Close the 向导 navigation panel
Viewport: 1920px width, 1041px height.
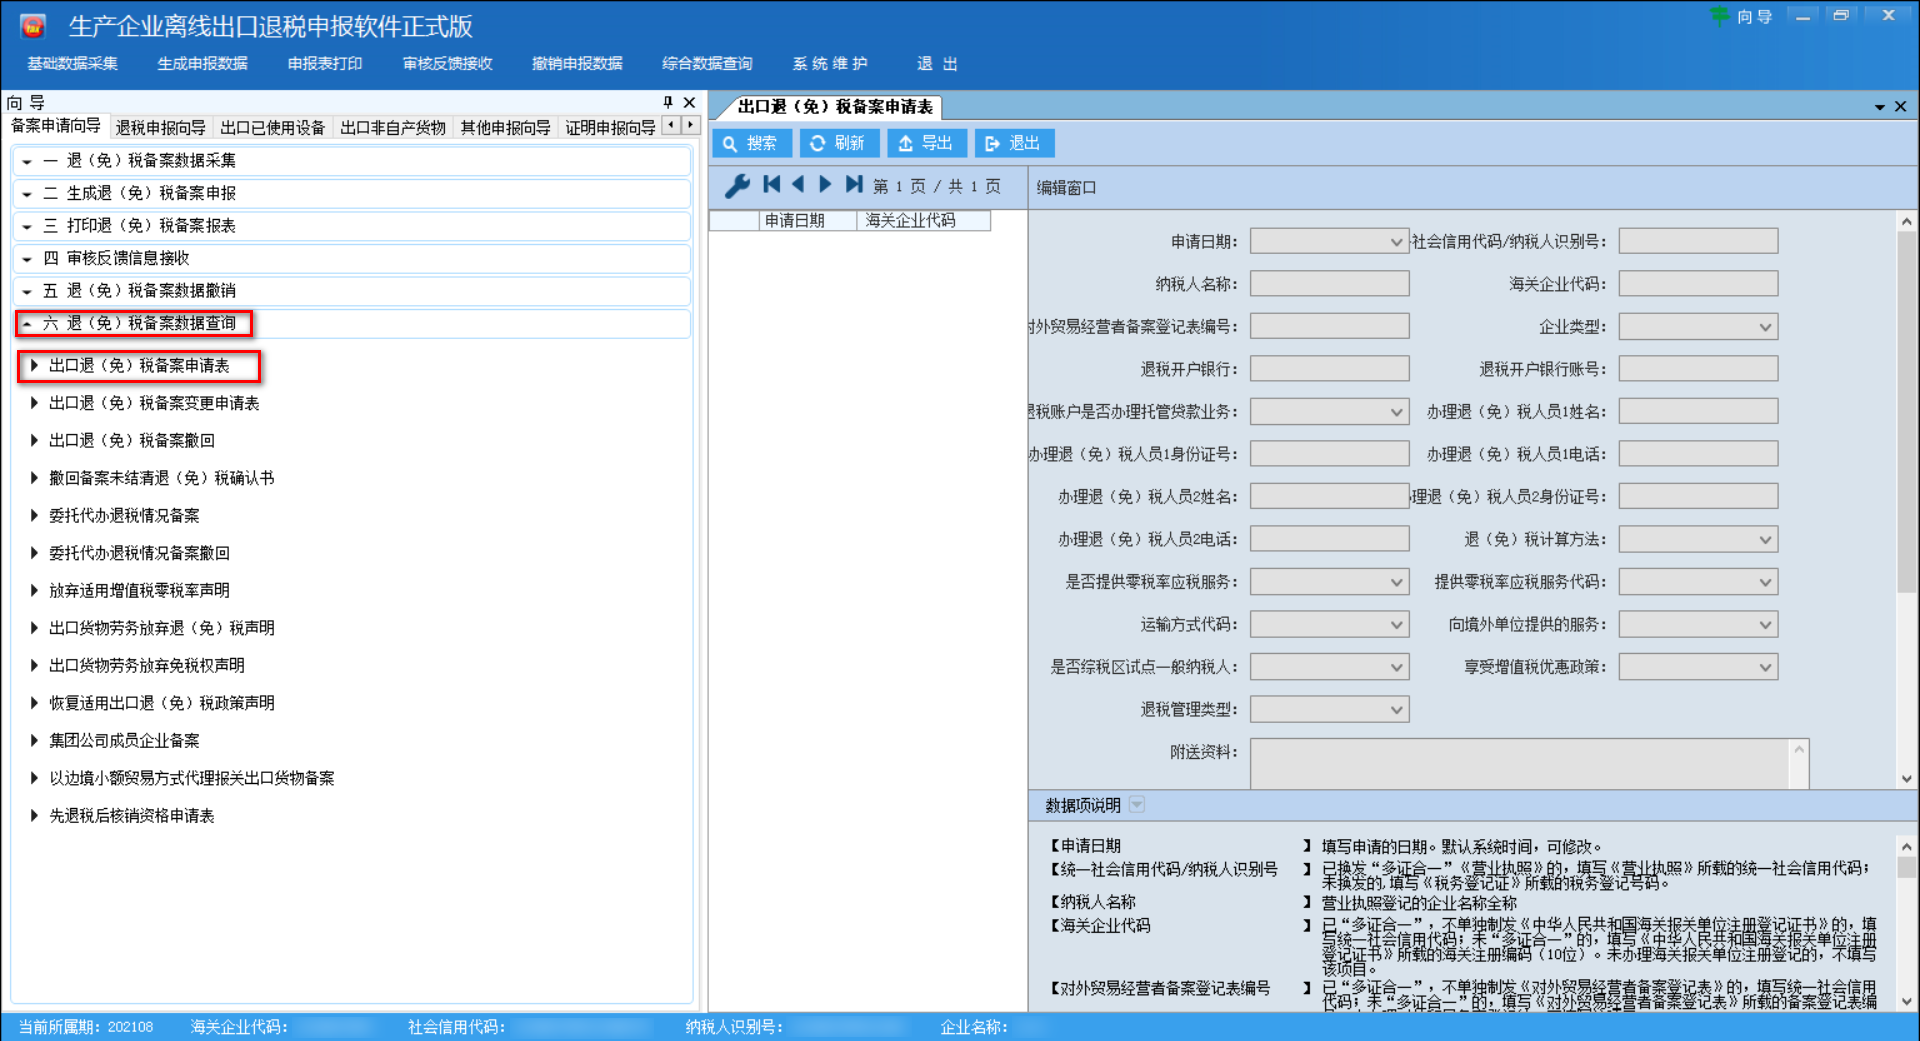(x=689, y=102)
